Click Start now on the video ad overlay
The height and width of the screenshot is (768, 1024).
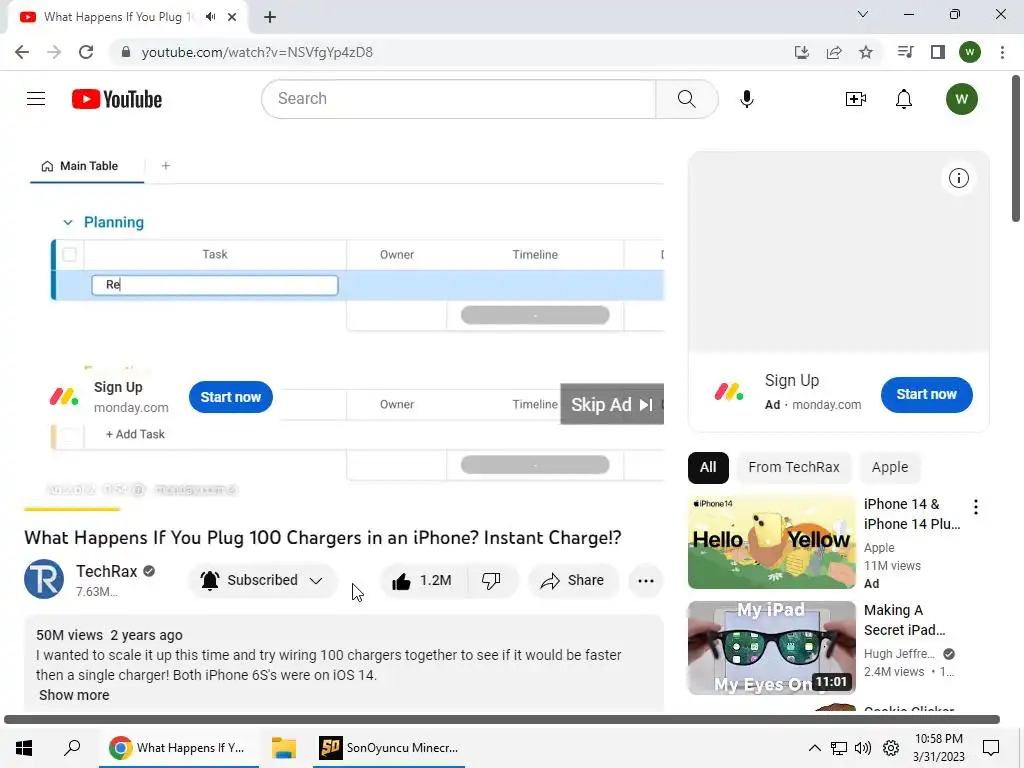[x=231, y=397]
